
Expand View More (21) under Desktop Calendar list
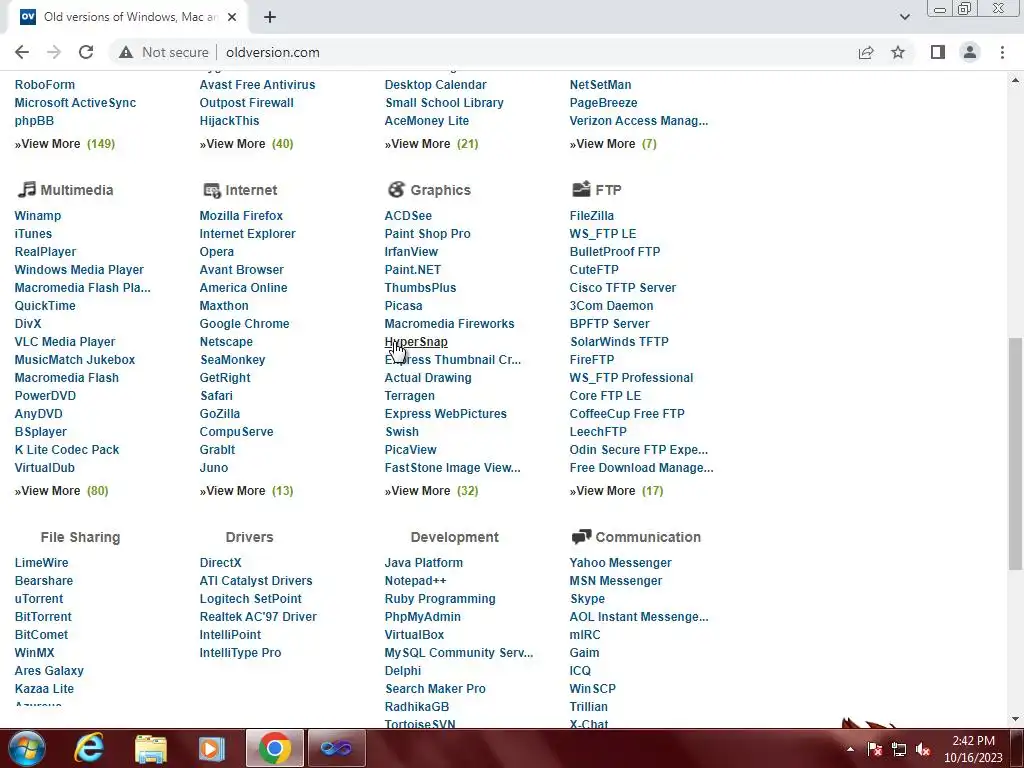tap(431, 144)
